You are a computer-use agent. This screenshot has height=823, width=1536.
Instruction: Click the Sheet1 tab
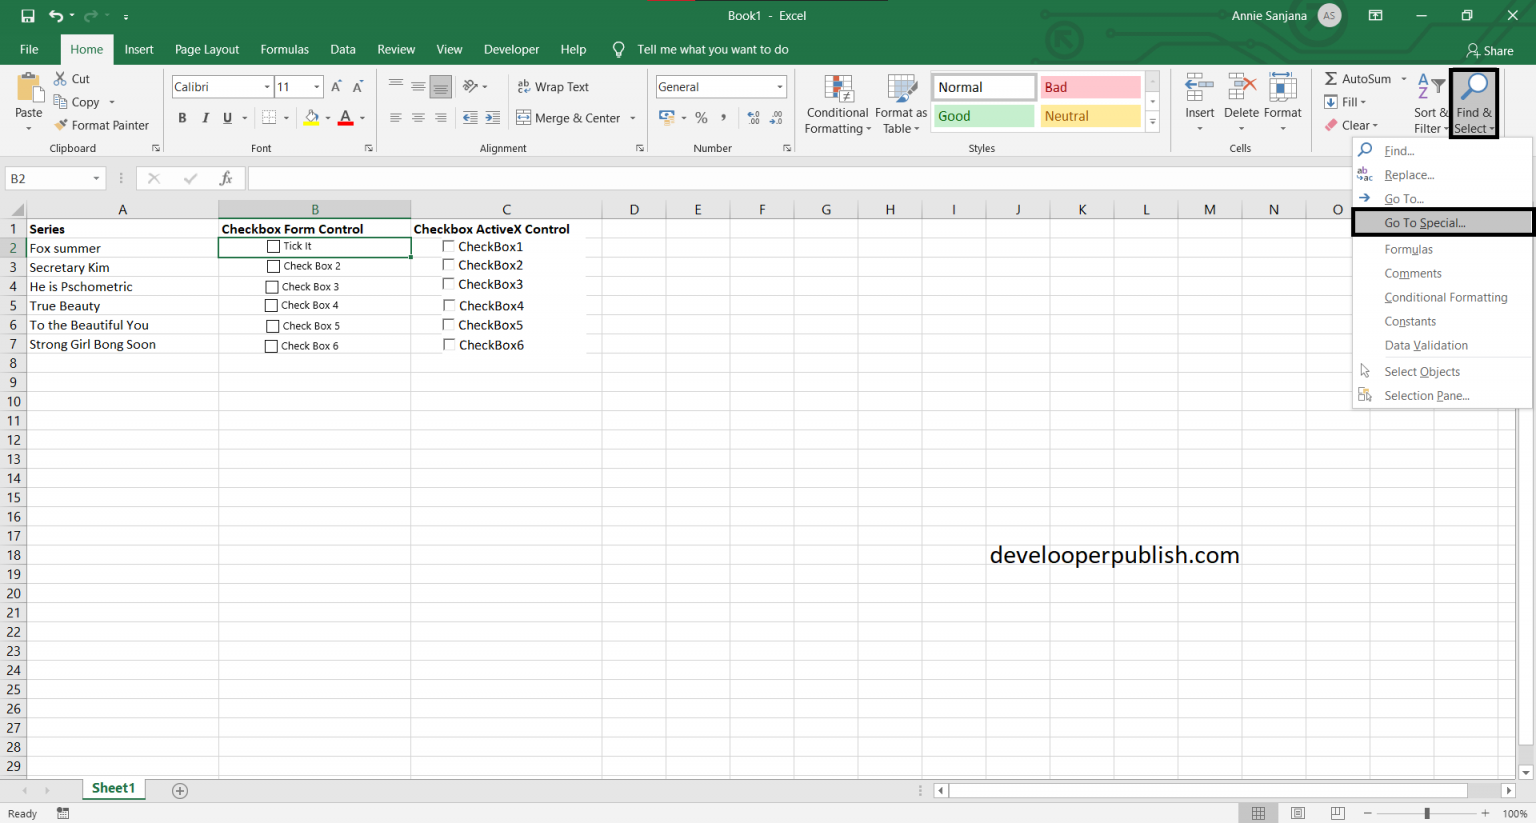[x=113, y=788]
